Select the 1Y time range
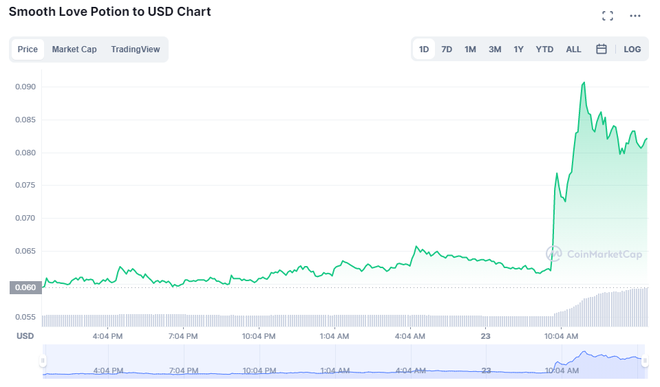This screenshot has height=387, width=660. pyautogui.click(x=518, y=49)
